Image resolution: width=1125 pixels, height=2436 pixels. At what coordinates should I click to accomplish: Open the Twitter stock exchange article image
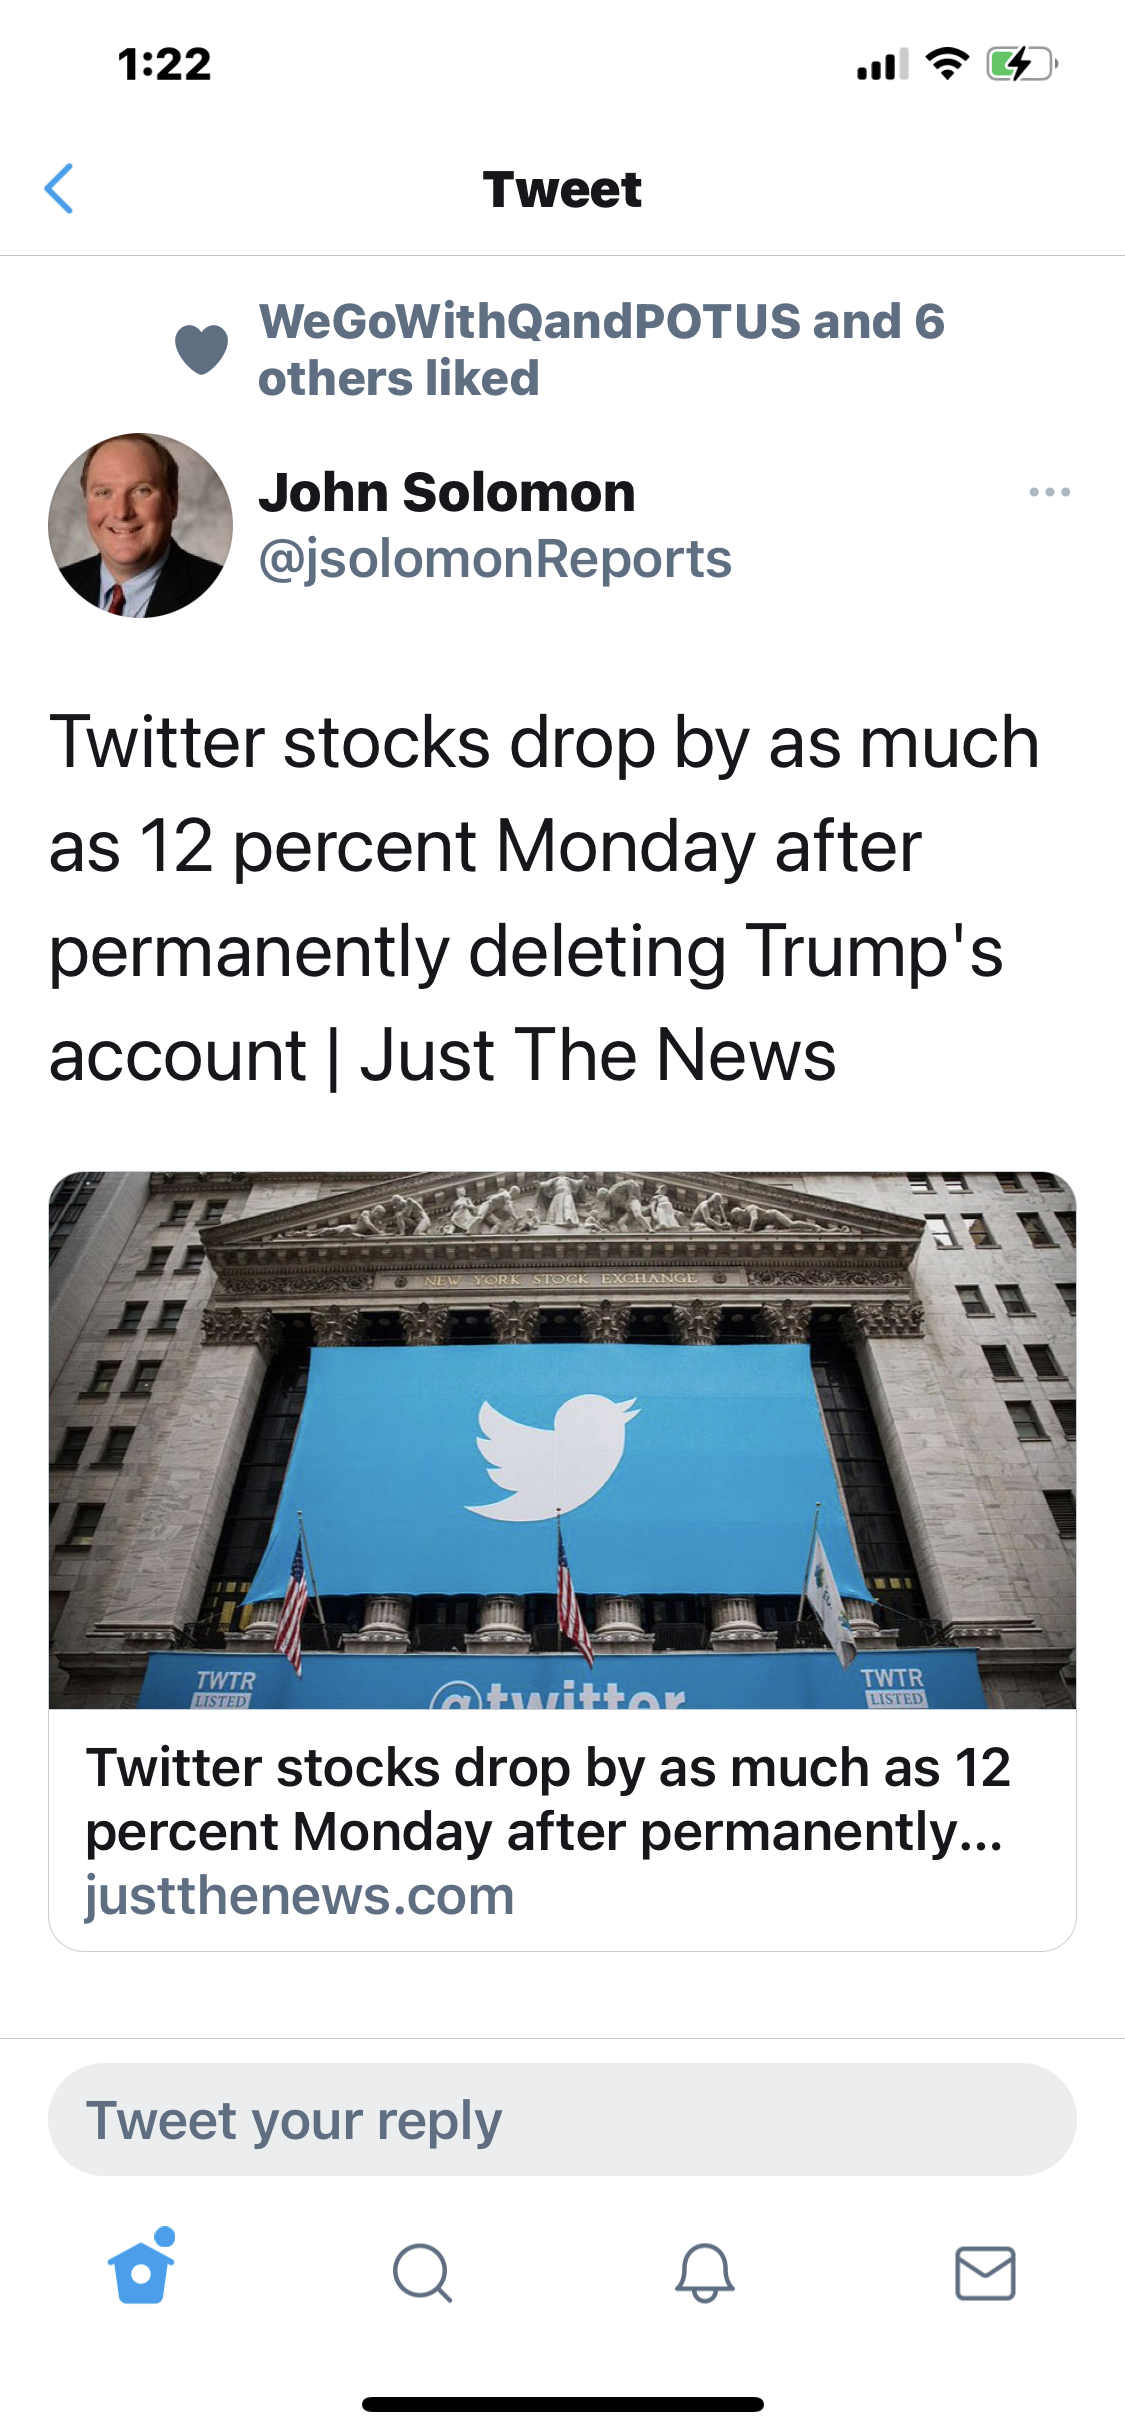tap(562, 1440)
